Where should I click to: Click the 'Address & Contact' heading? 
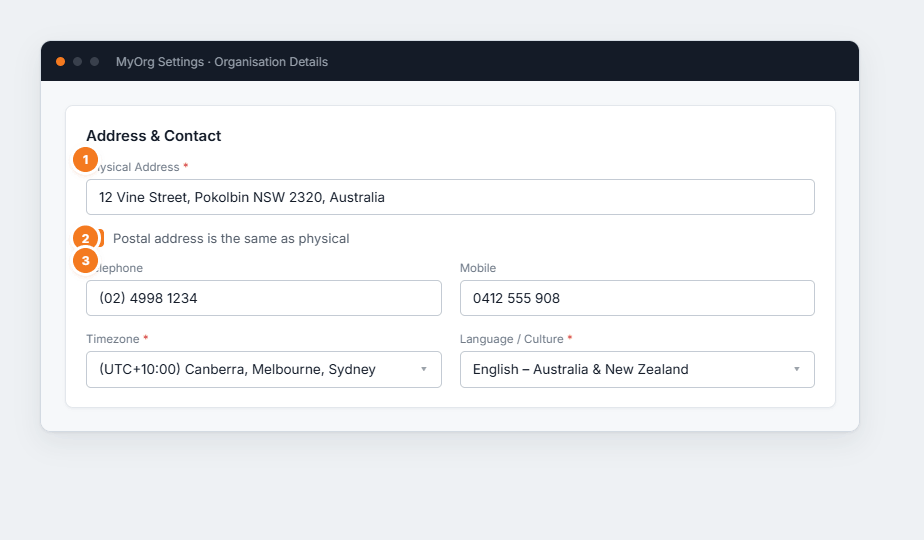pos(154,136)
